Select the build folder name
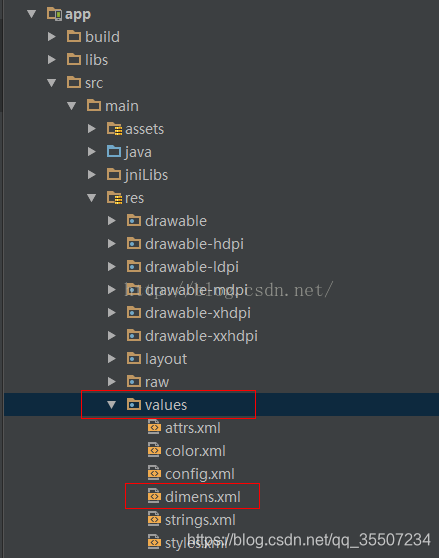Image resolution: width=441 pixels, height=559 pixels. pos(102,37)
